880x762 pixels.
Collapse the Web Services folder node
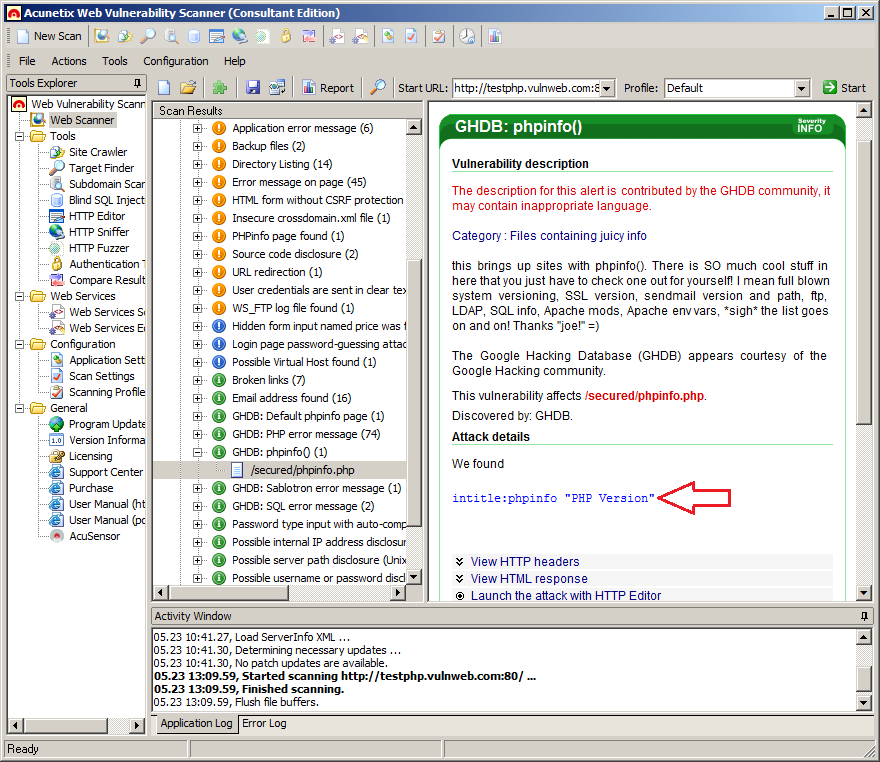pos(20,296)
